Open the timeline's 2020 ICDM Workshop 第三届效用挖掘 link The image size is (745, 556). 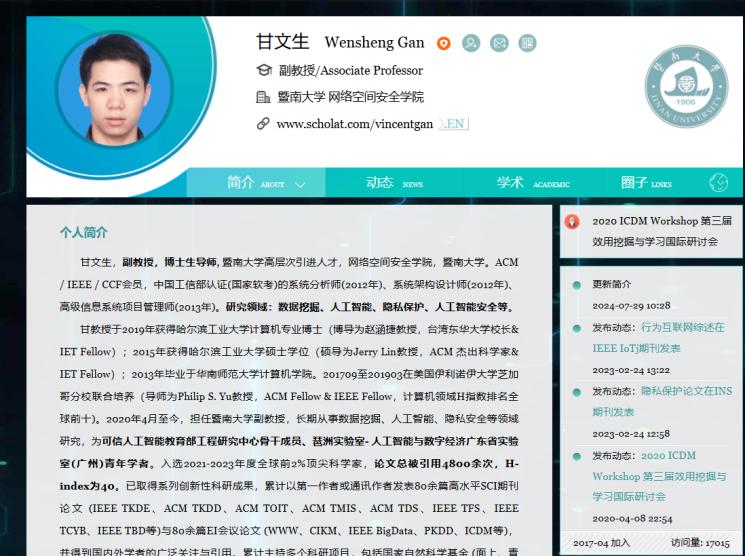(659, 476)
